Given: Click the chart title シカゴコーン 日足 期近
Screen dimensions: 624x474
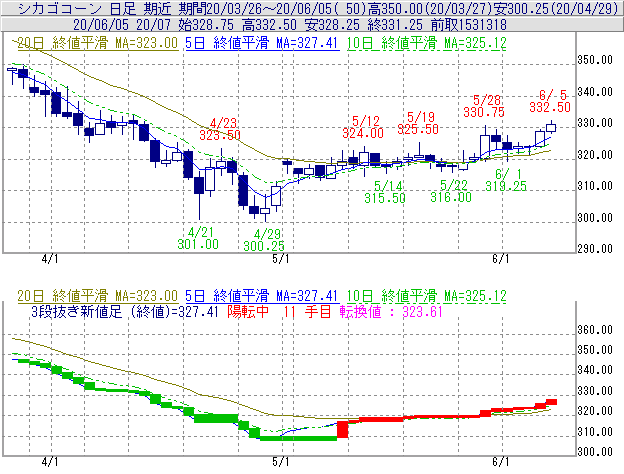Looking at the screenshot, I should pyautogui.click(x=94, y=8).
